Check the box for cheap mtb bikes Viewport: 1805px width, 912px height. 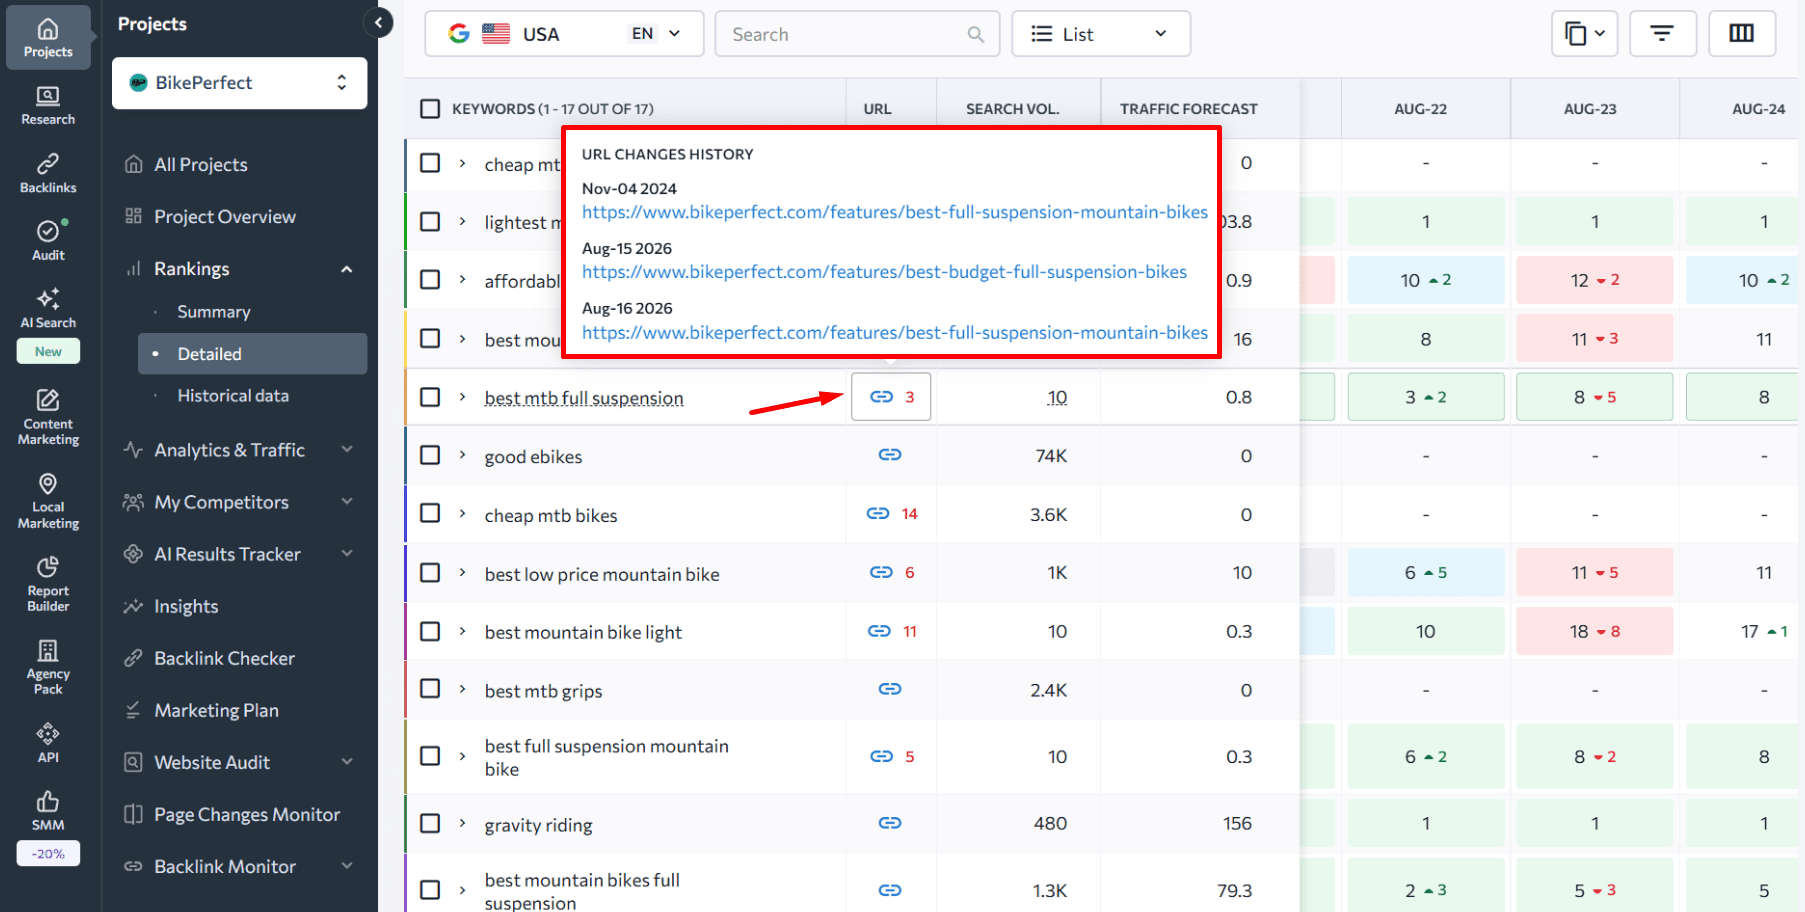[430, 513]
